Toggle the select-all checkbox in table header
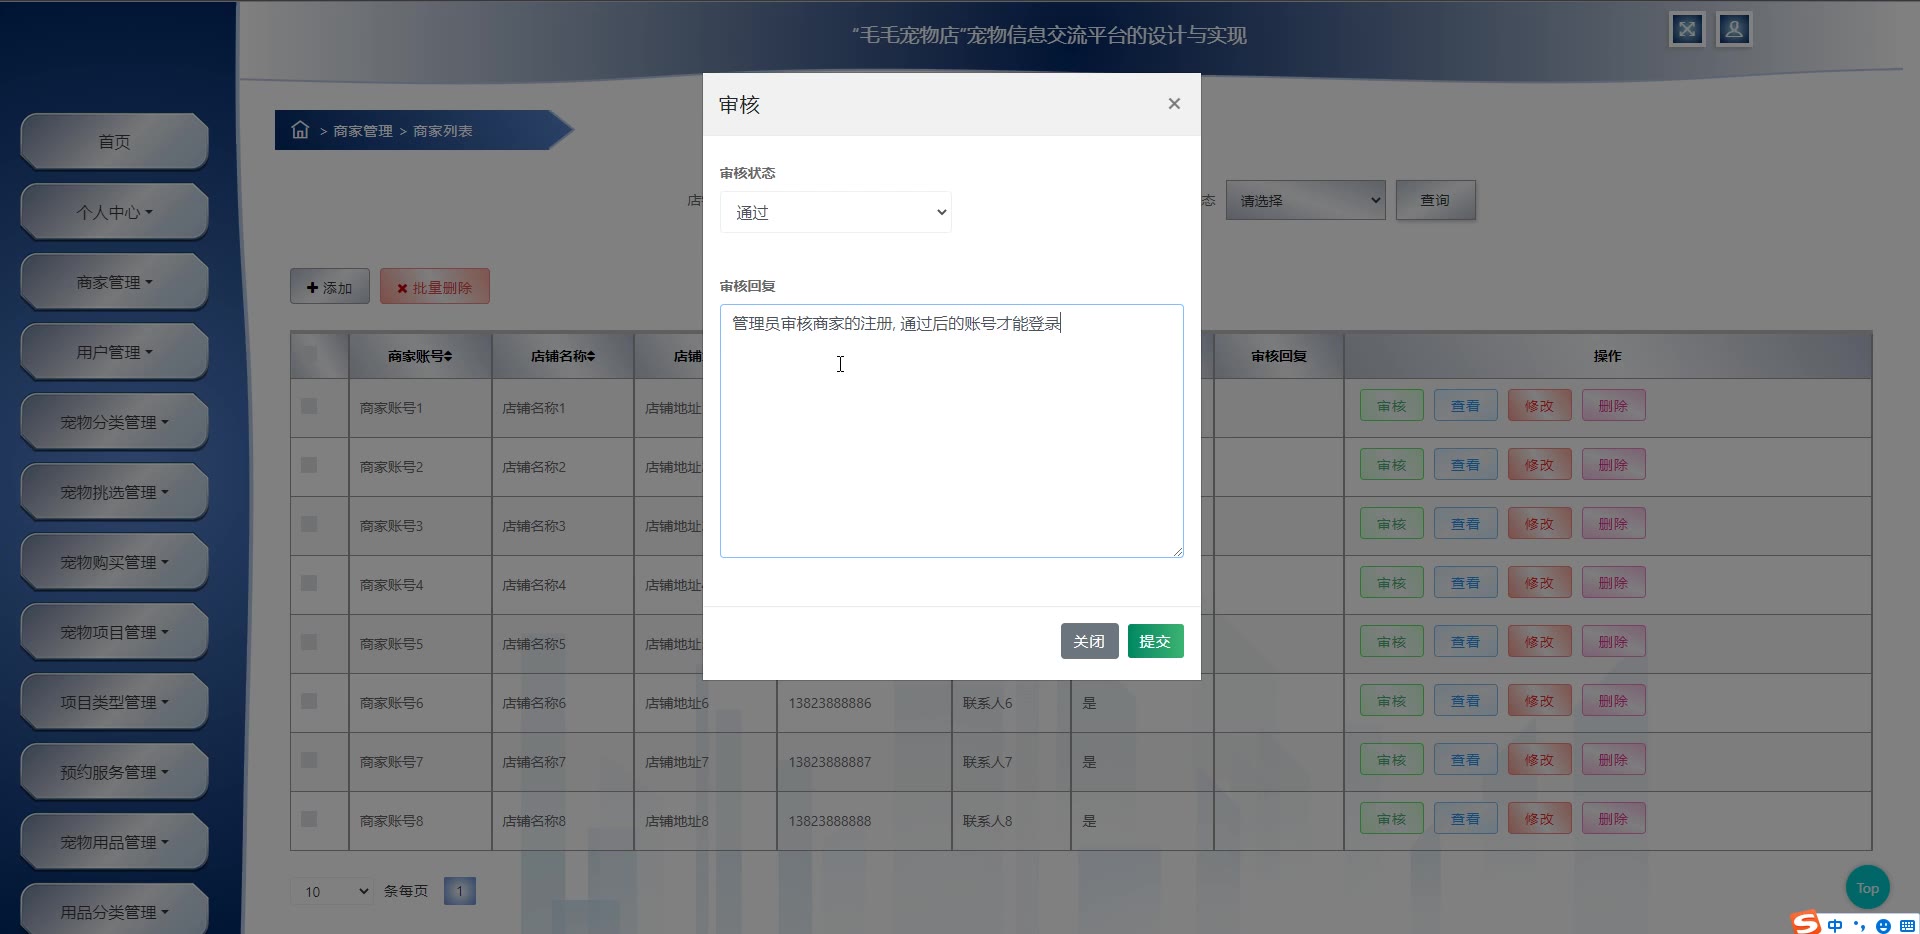1920x934 pixels. 309,355
